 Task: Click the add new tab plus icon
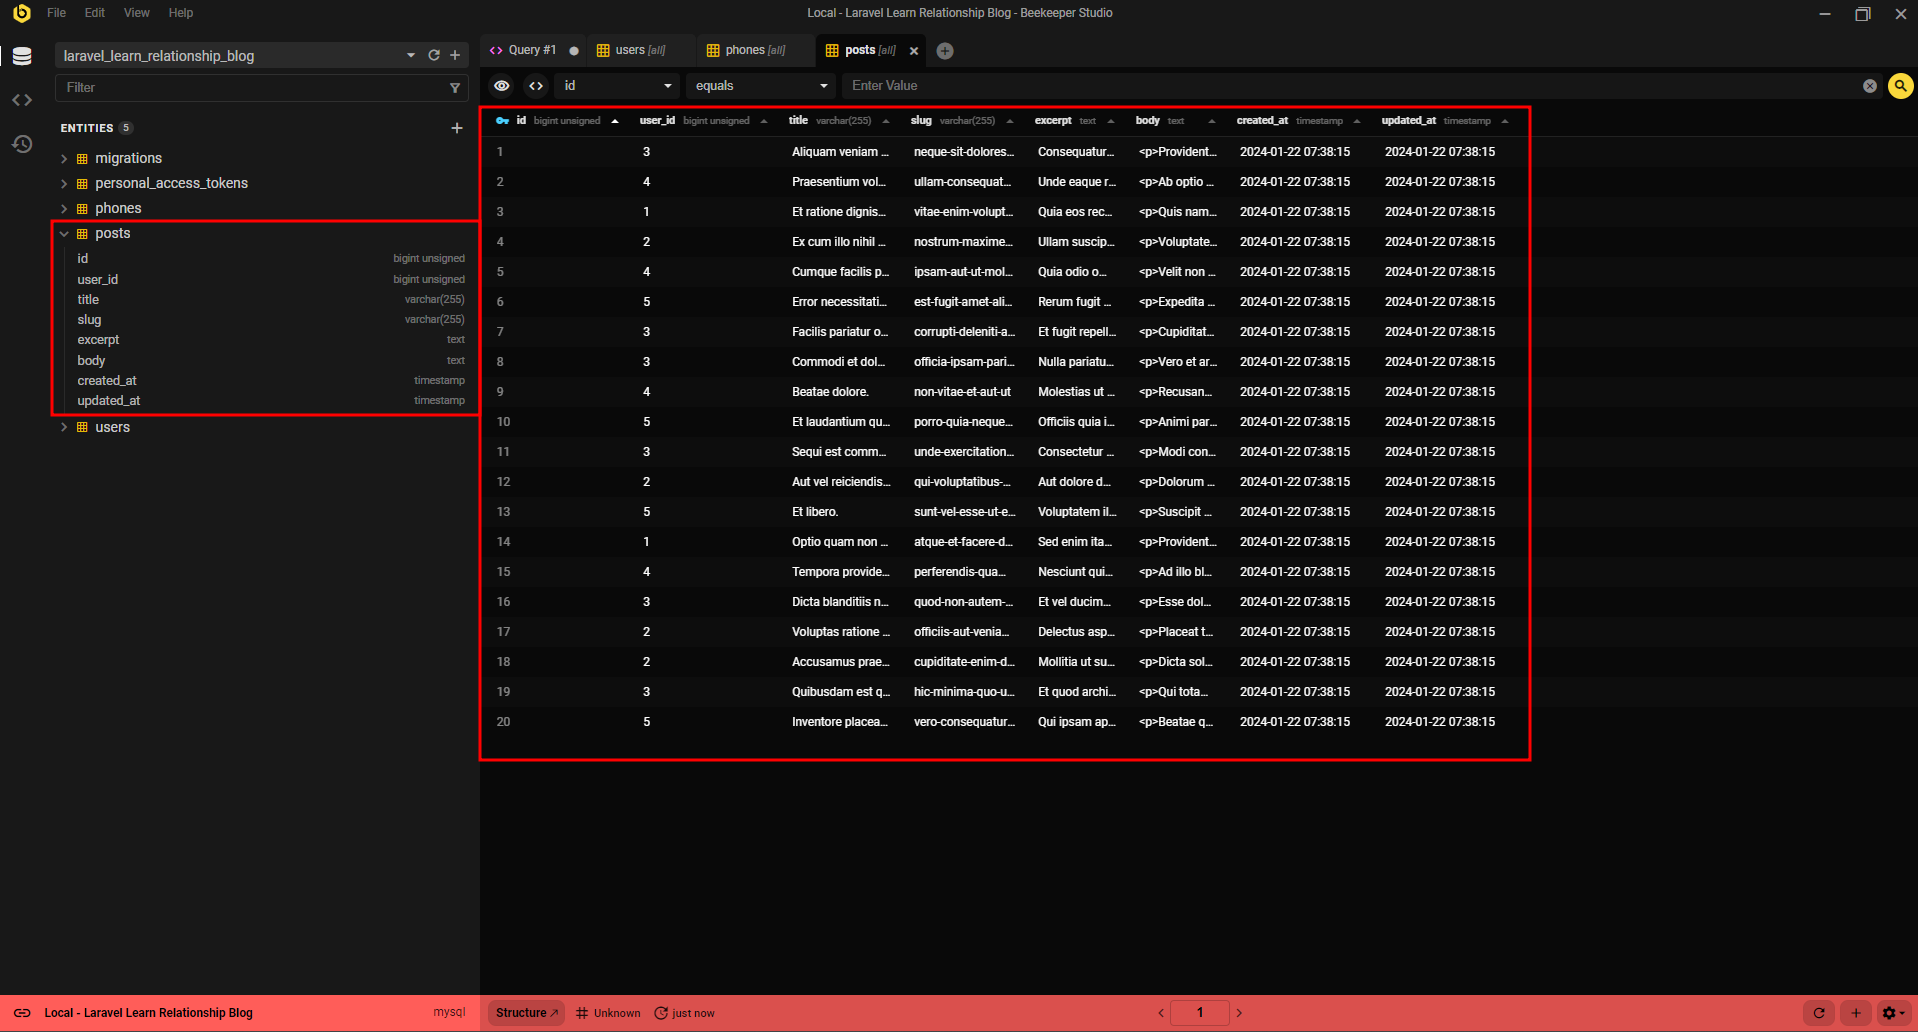pyautogui.click(x=945, y=51)
